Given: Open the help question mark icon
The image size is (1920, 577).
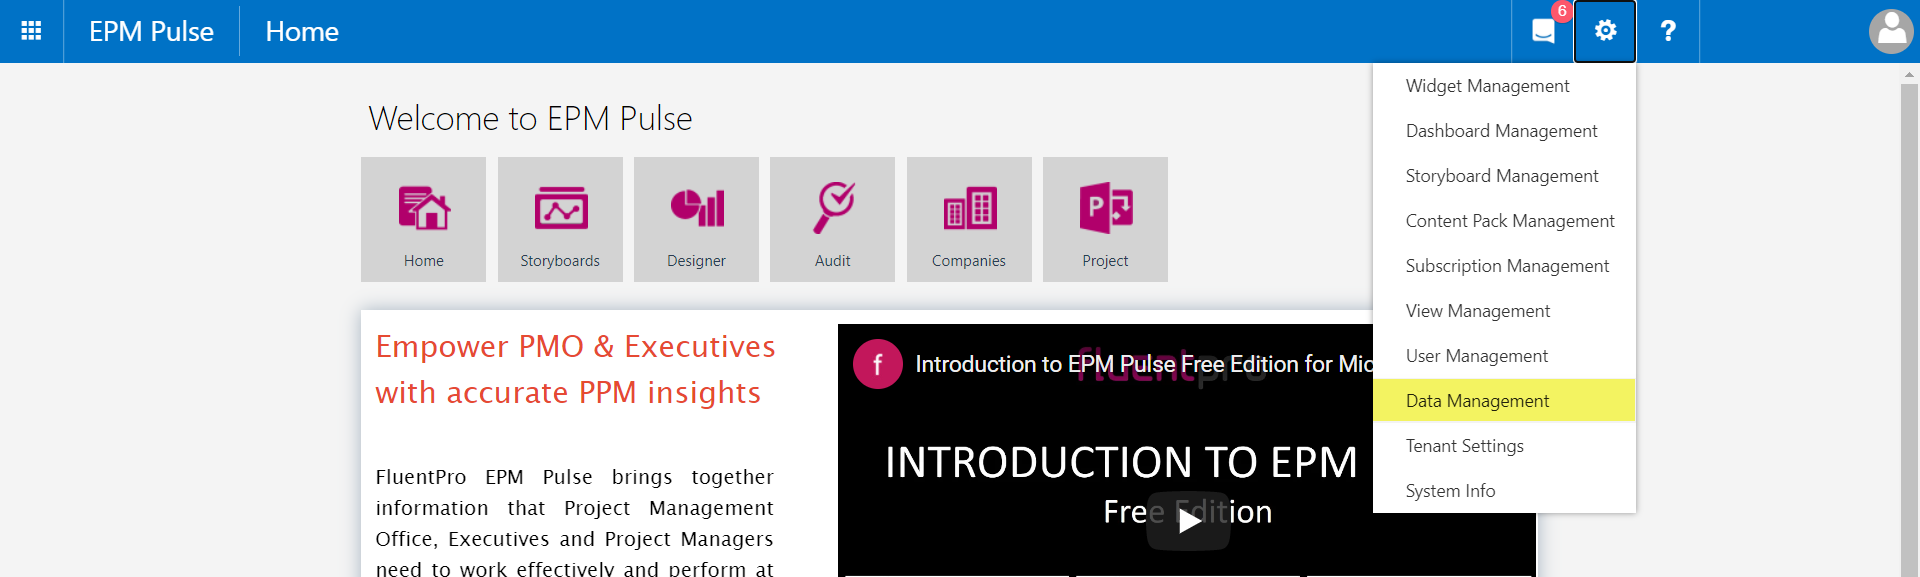Looking at the screenshot, I should tap(1667, 31).
